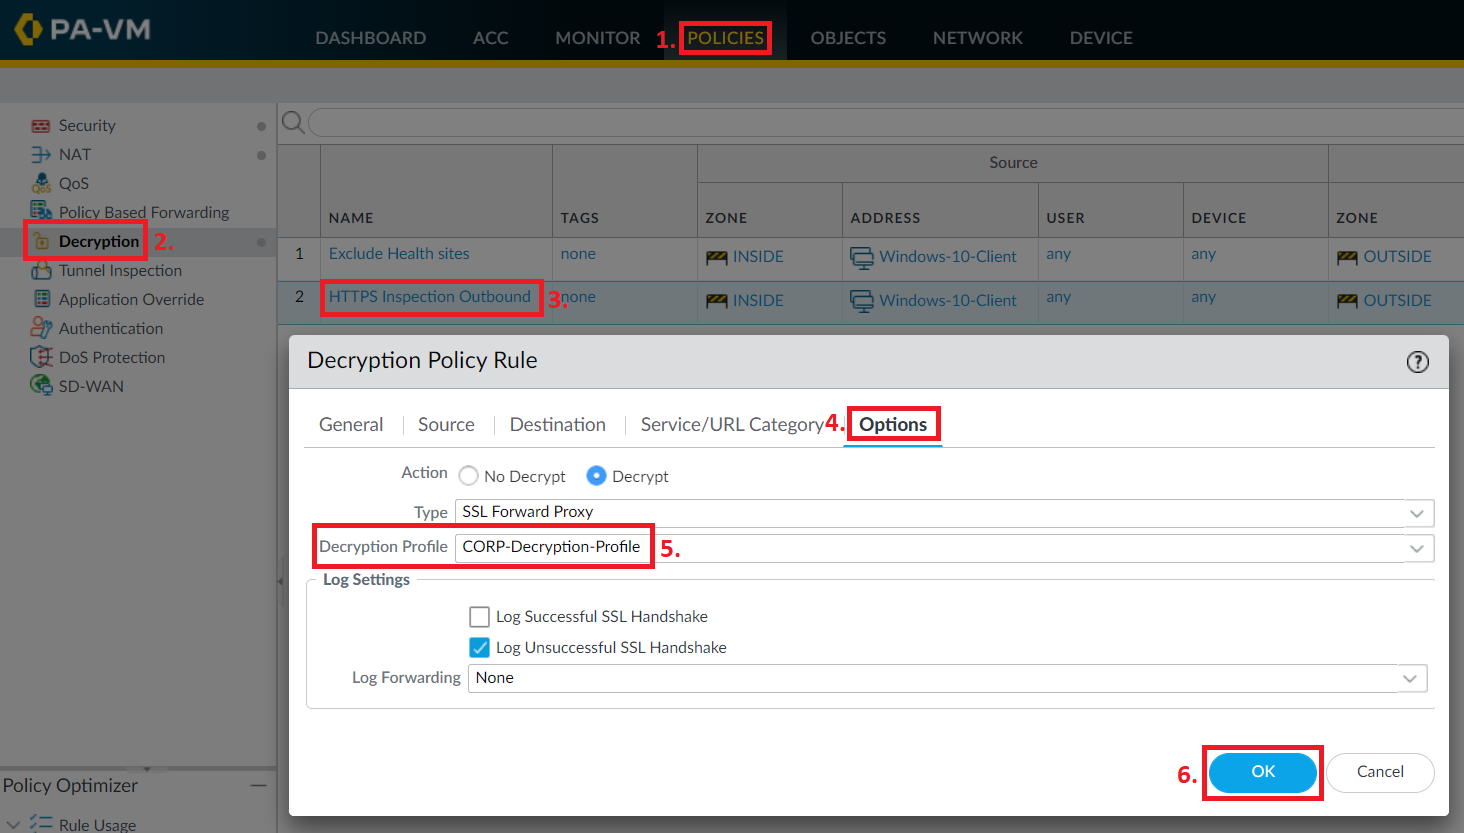The height and width of the screenshot is (833, 1464).
Task: Enable Log Successful SSL Handshake
Action: [479, 616]
